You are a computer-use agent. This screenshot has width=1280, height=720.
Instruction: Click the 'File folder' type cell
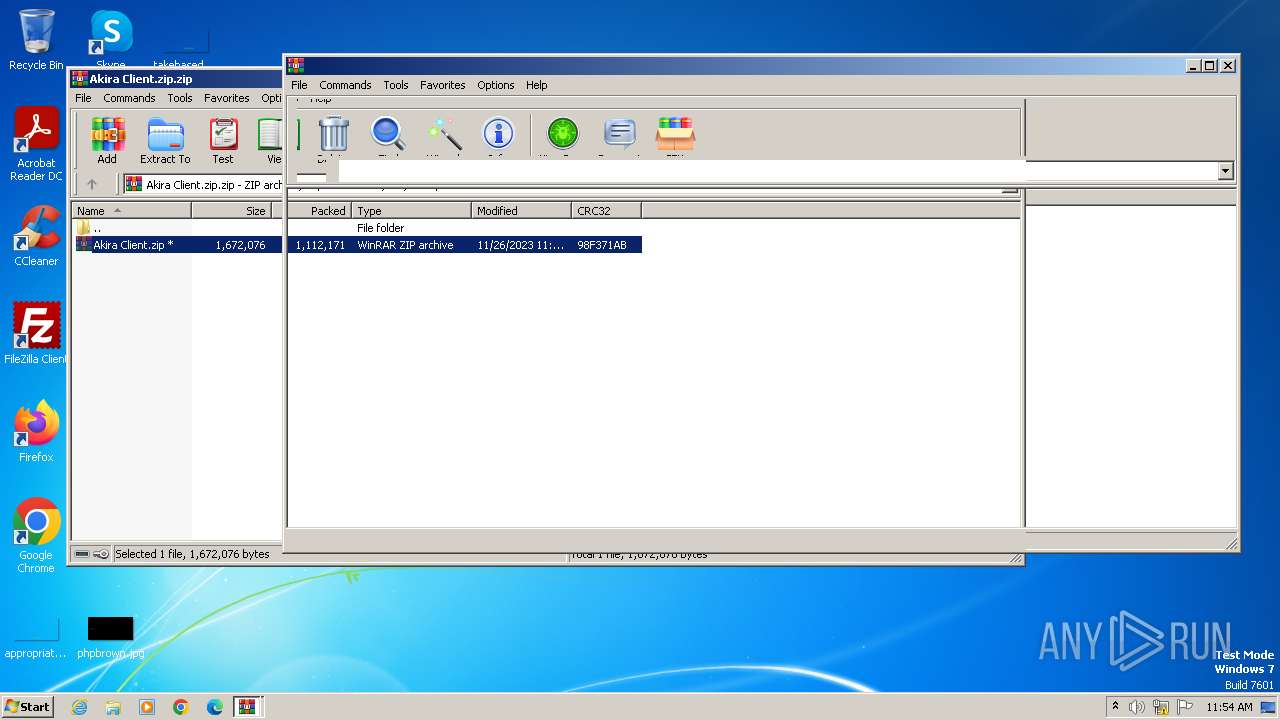pyautogui.click(x=381, y=228)
